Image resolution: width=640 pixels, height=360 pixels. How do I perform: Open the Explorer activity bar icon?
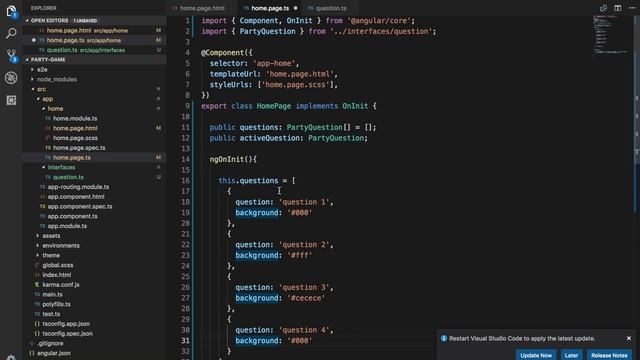click(11, 11)
